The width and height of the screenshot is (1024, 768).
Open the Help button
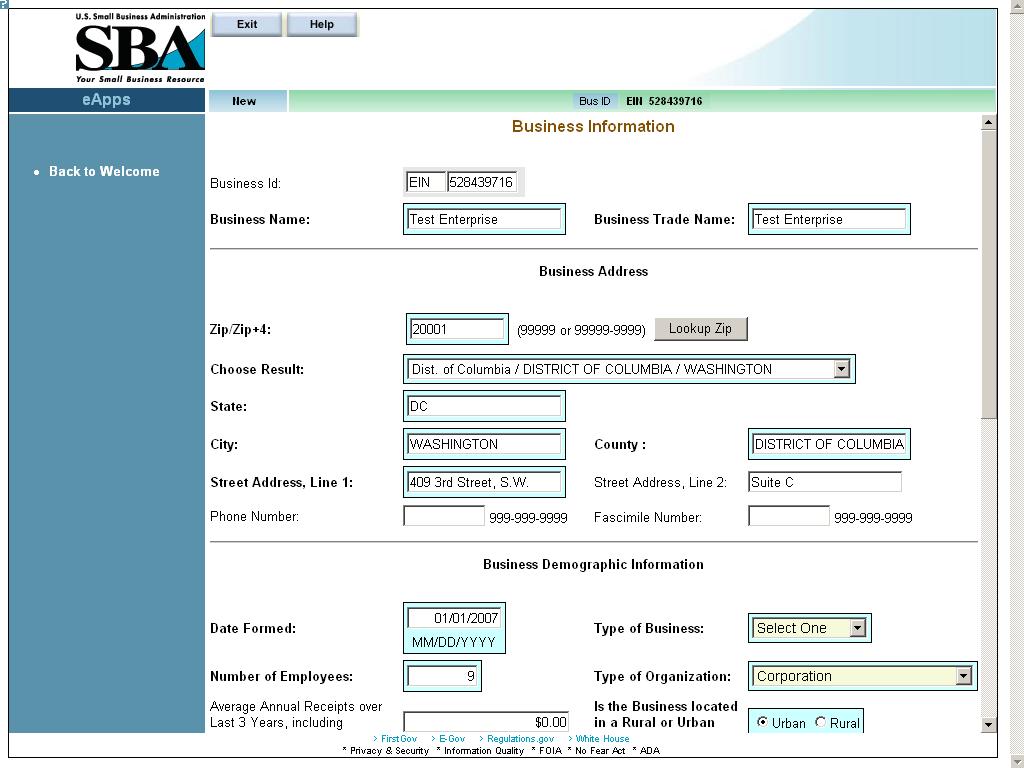tap(322, 25)
